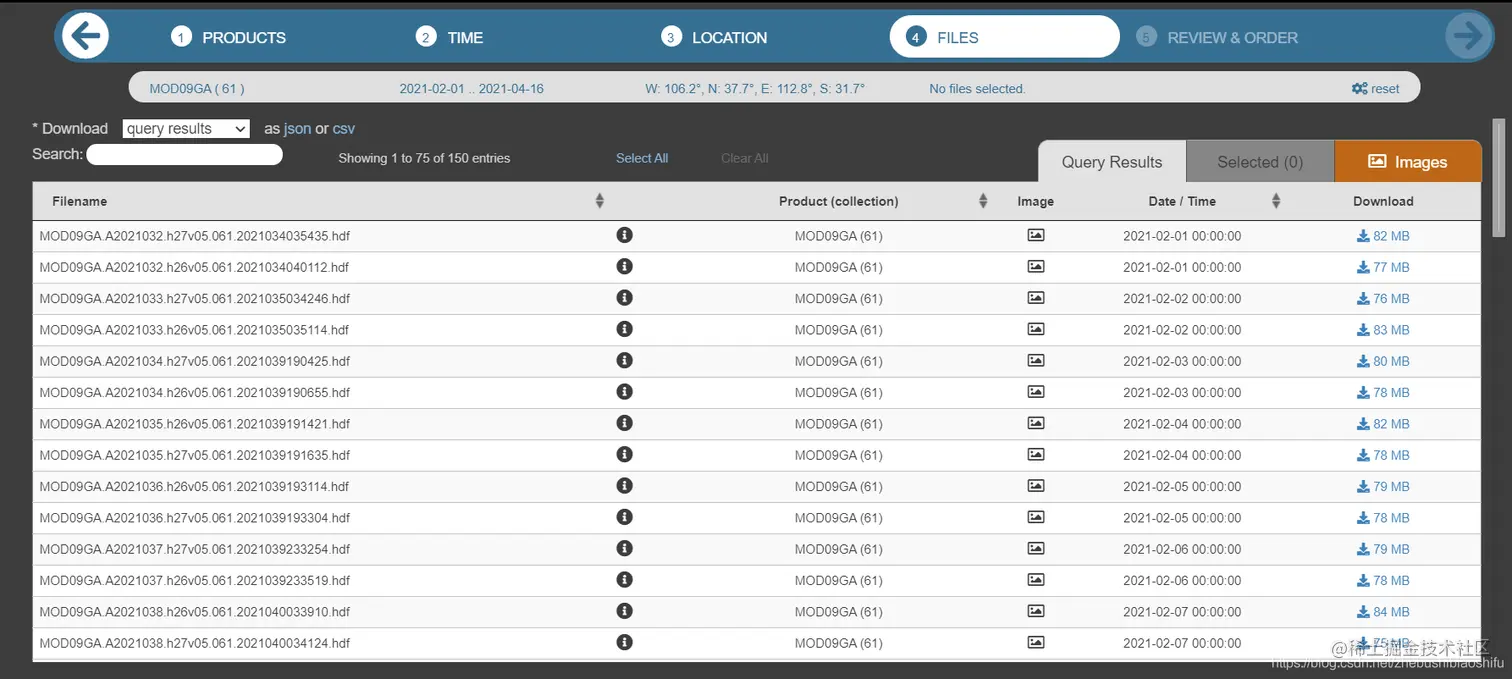
Task: View image for file ending 2021039191635.hdf
Action: click(1036, 454)
